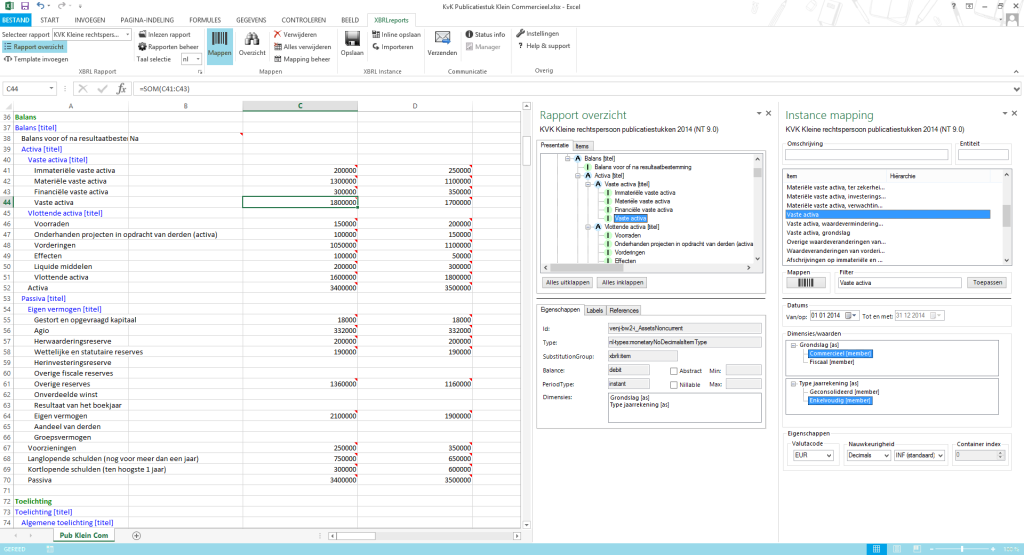Click the Excel help question mark
1024x555 pixels.
tap(953, 6)
